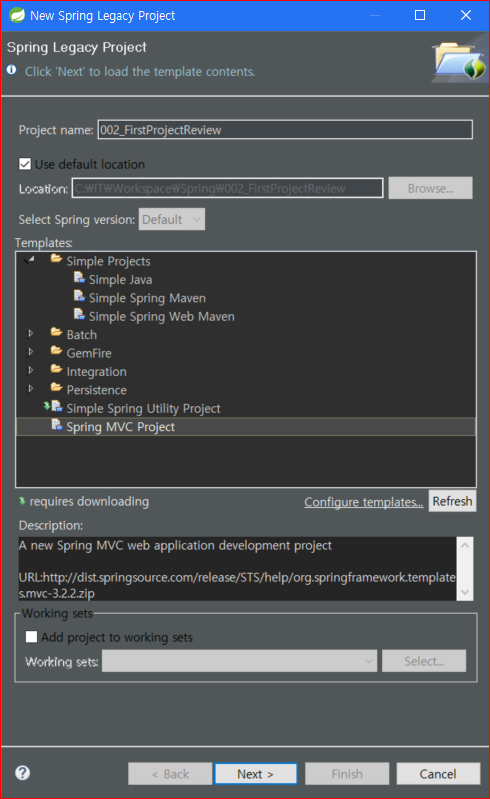Viewport: 490px width, 799px height.
Task: Click the GemFire folder icon
Action: 56,351
